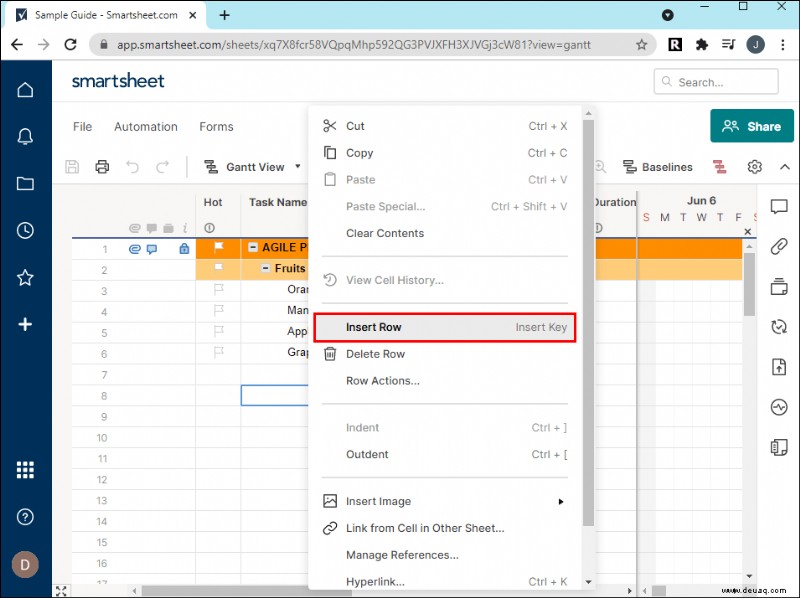
Task: Open Favorites star icon in sidebar
Action: pyautogui.click(x=25, y=278)
